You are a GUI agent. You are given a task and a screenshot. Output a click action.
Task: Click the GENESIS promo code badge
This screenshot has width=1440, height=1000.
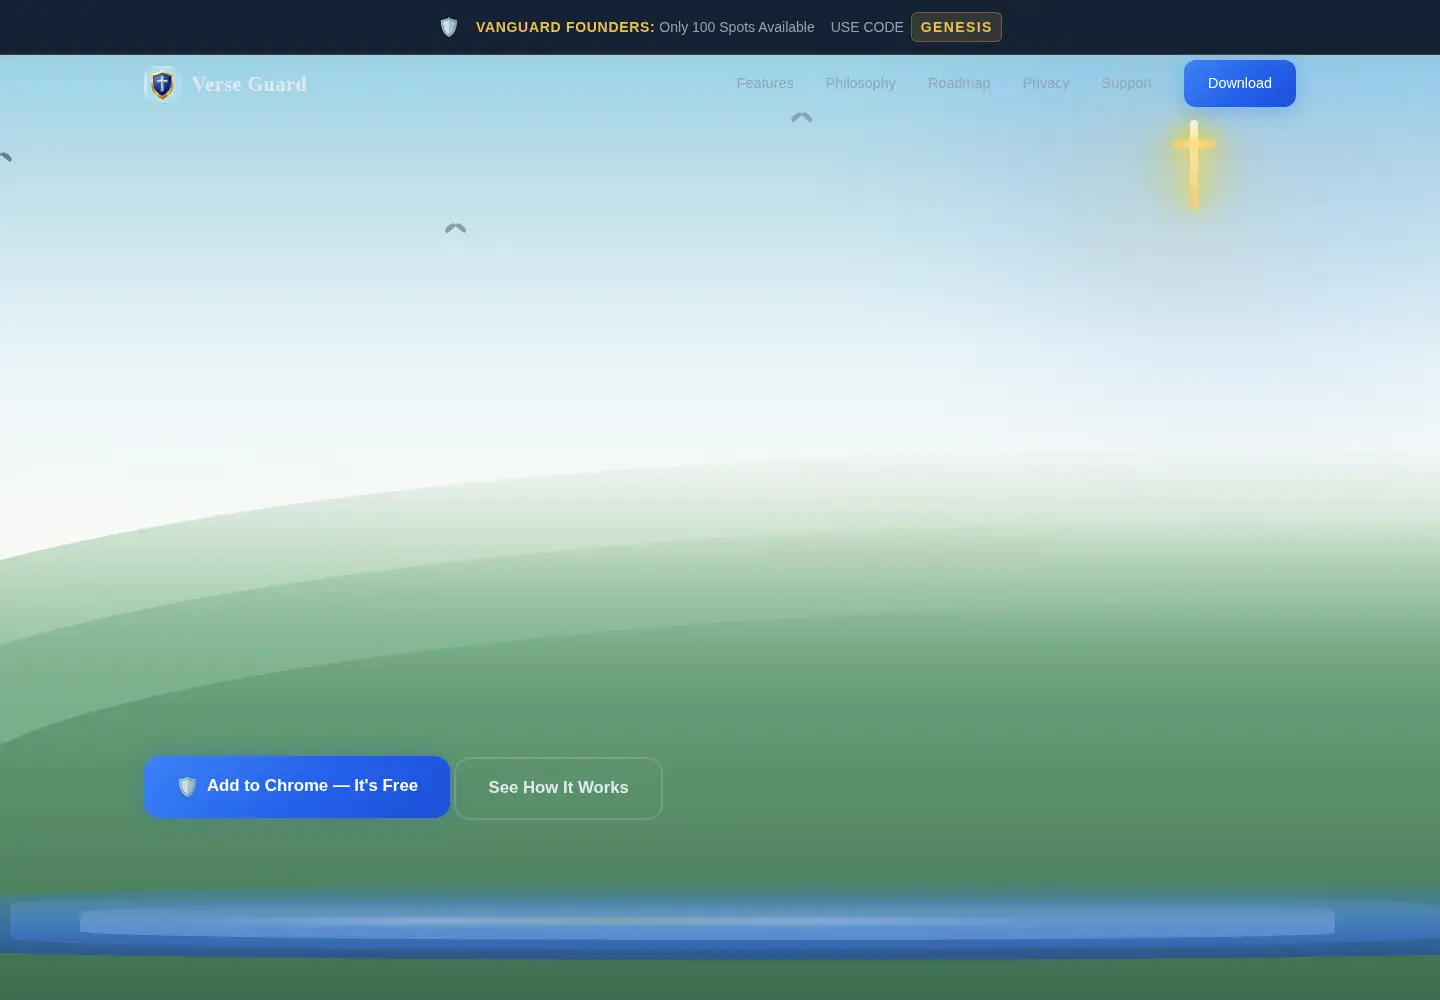(956, 27)
